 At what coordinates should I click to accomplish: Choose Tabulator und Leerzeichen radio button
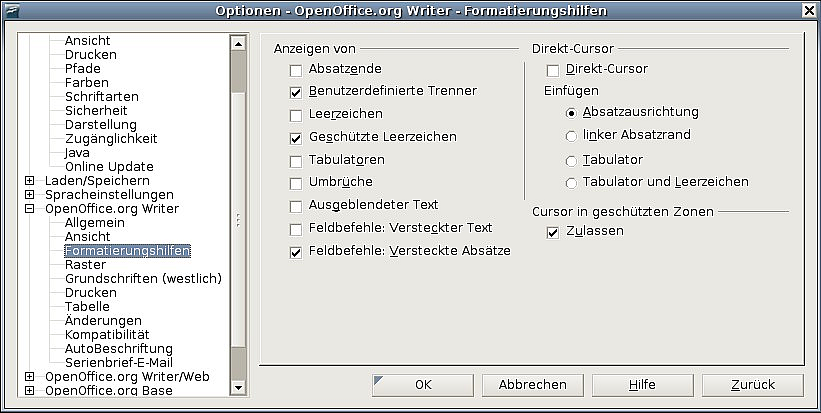click(572, 183)
